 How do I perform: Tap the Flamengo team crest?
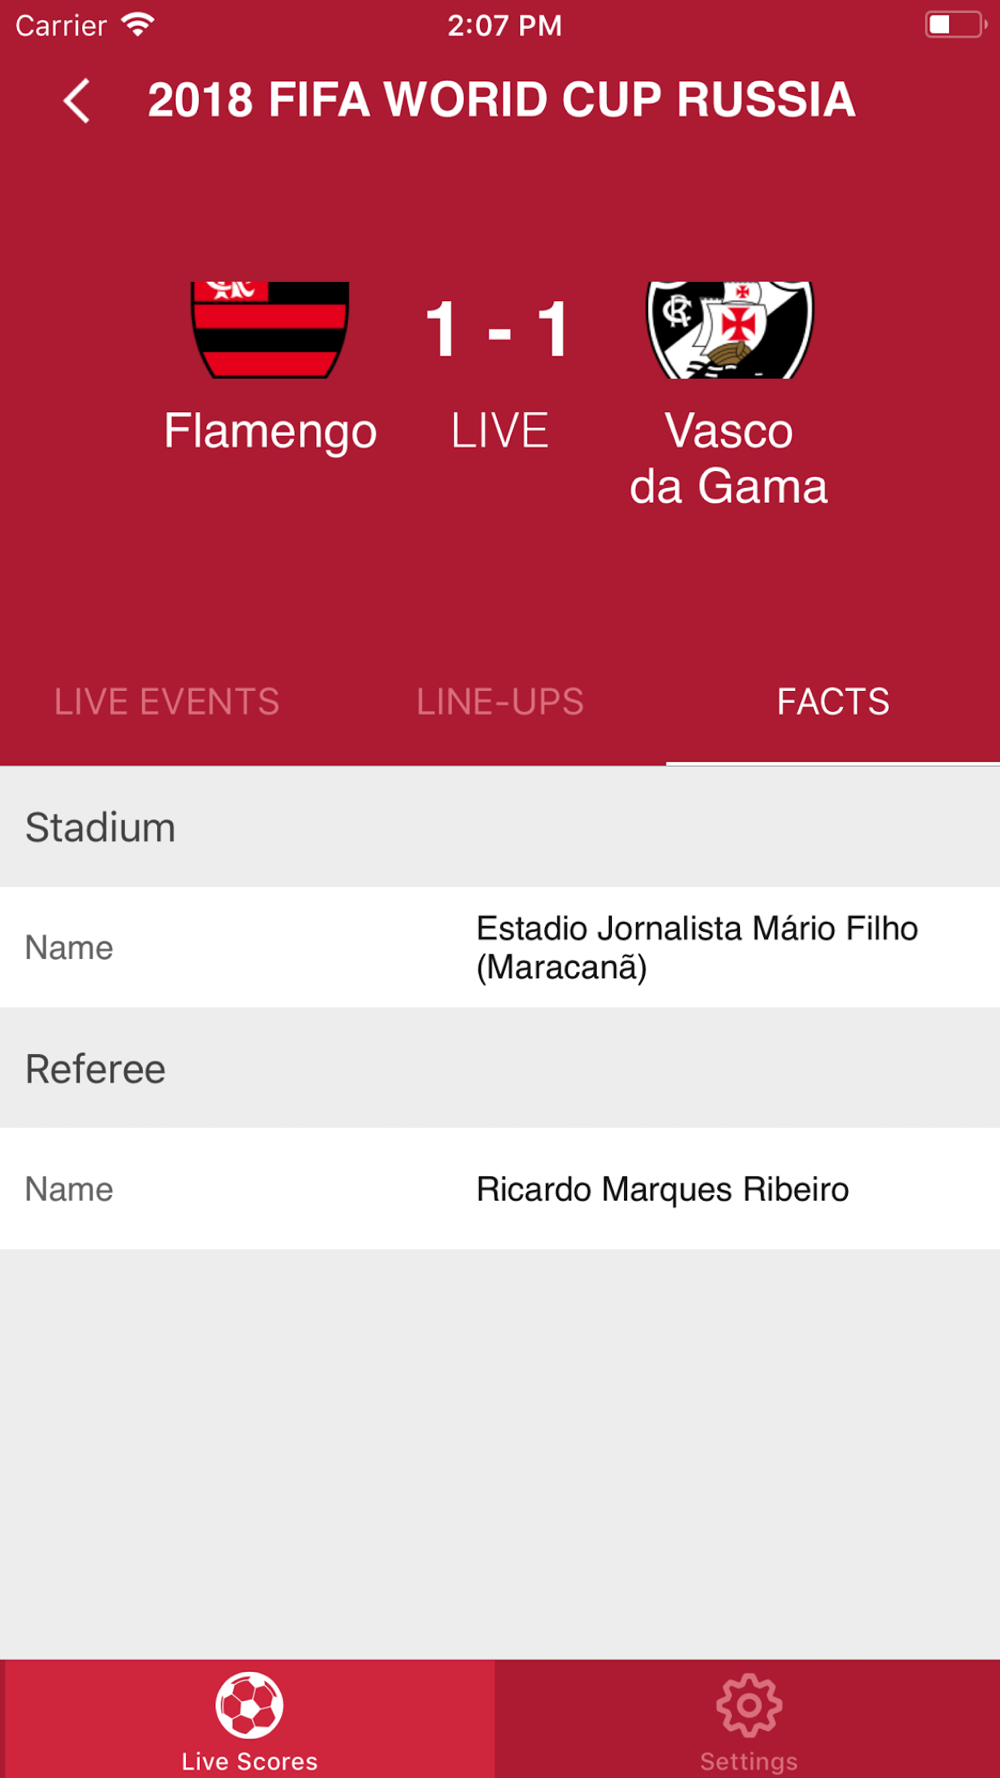click(270, 330)
